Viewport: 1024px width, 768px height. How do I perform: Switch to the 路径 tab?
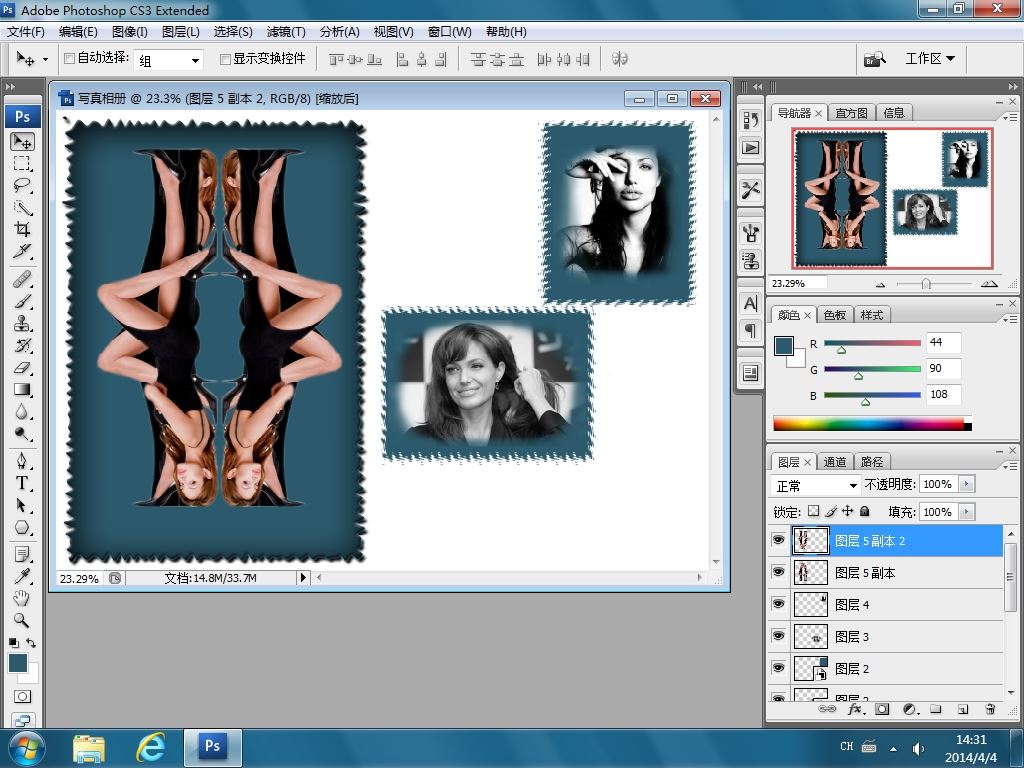tap(871, 462)
